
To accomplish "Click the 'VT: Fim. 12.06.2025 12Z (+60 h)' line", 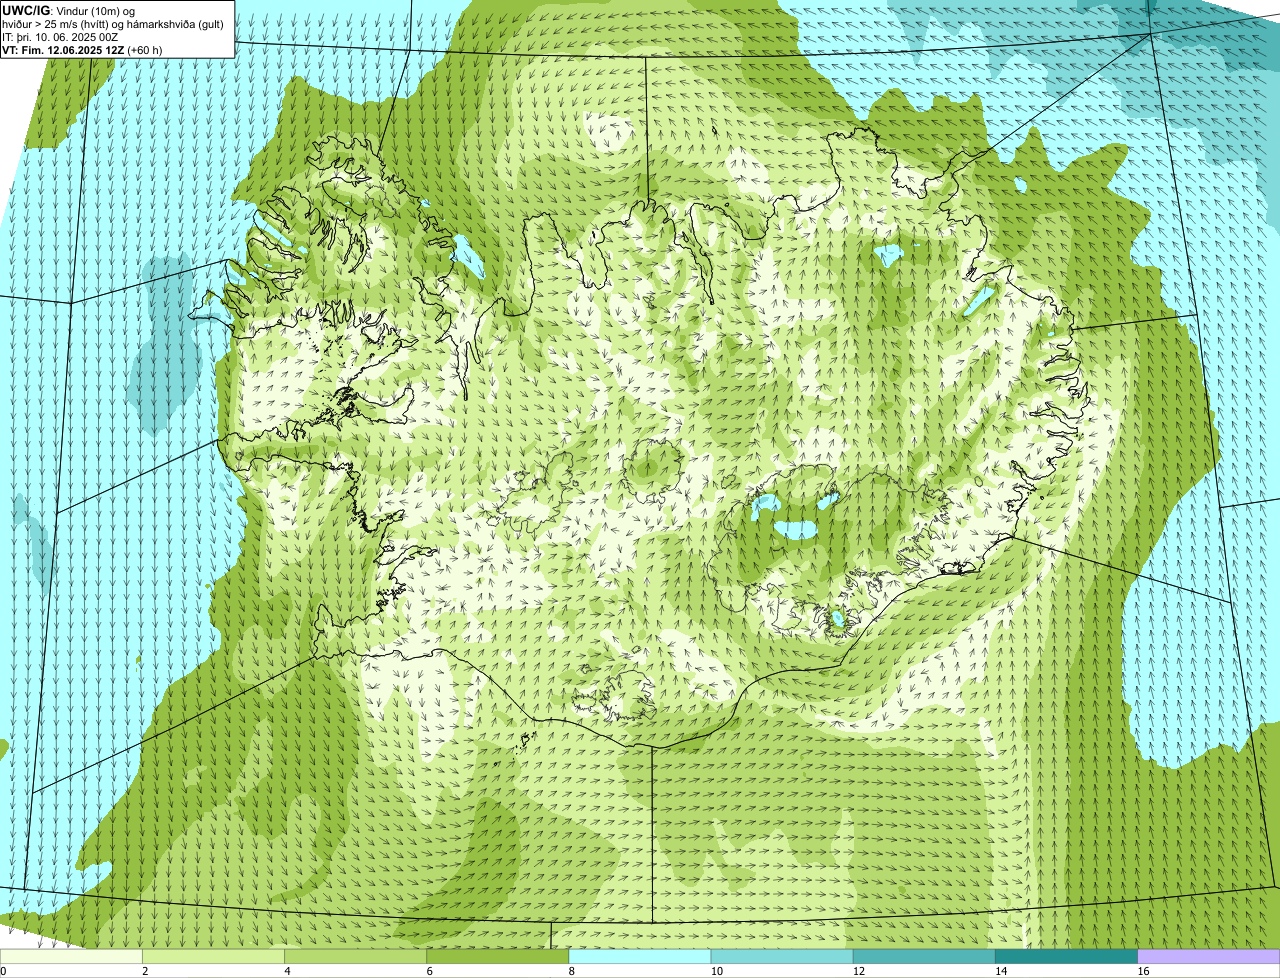I will pos(82,50).
